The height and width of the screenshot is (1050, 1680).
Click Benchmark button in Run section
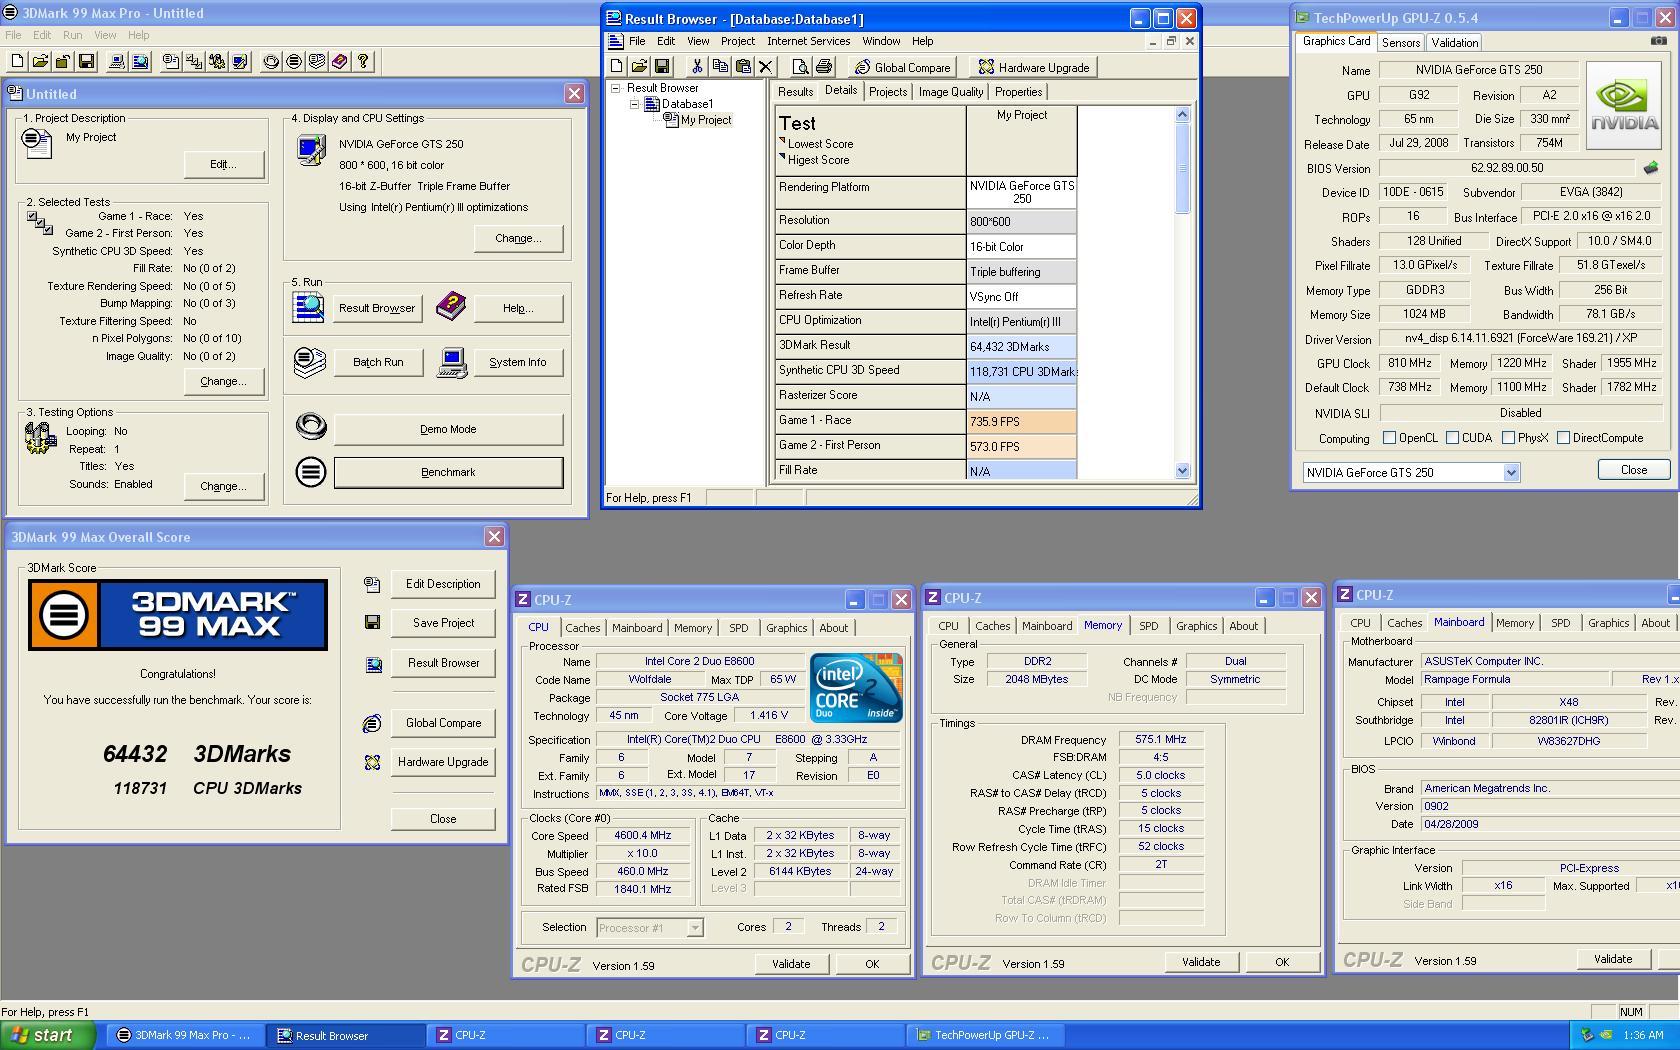pyautogui.click(x=448, y=472)
